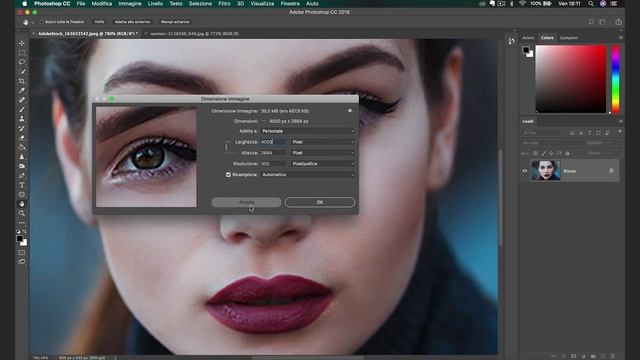Screen dimensions: 640x360
Task: Open macOS Spotlight search
Action: [591, 4]
